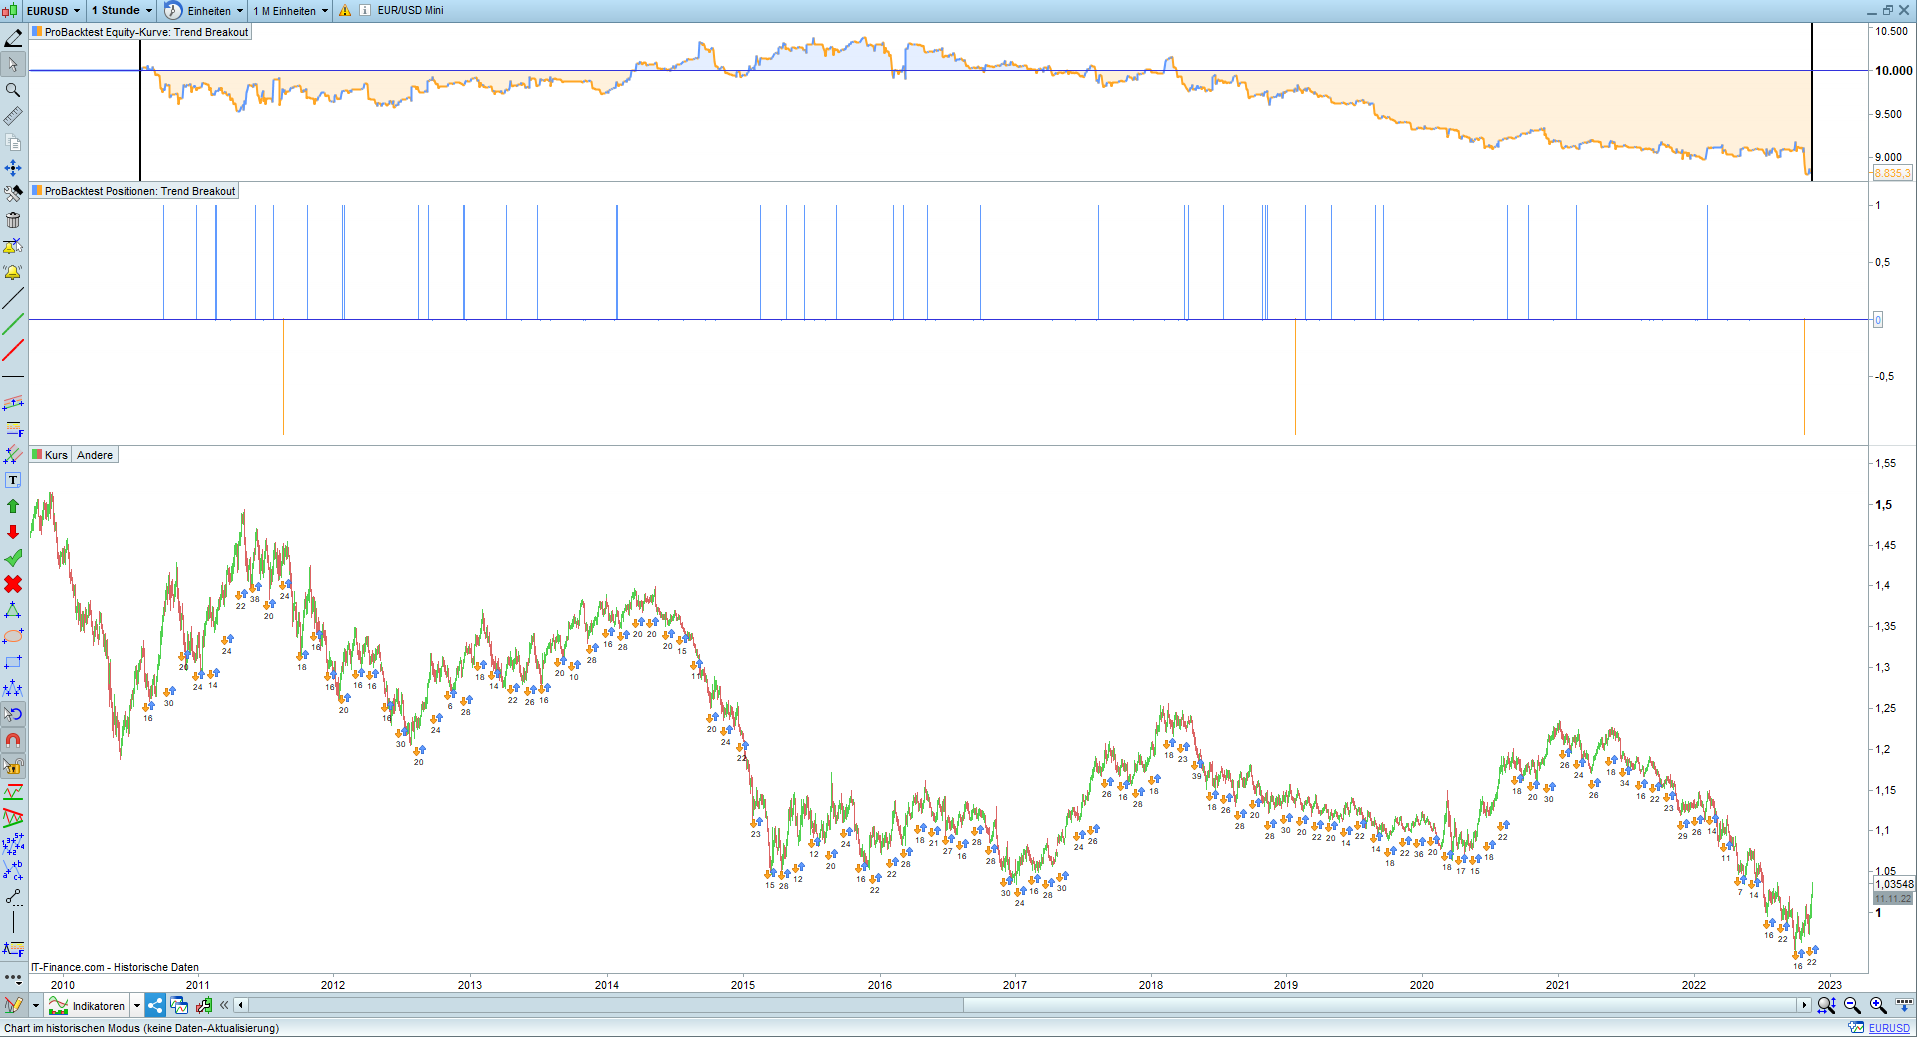Click the trash can delete tool
The image size is (1917, 1037).
tap(13, 220)
